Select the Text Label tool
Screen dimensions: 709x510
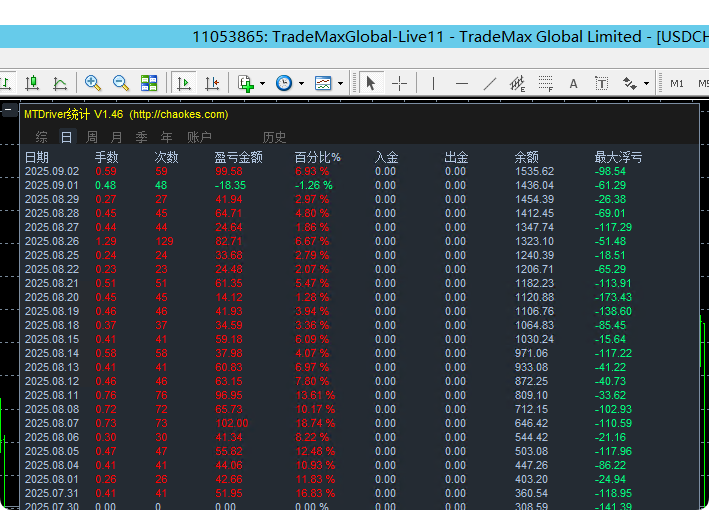click(601, 83)
